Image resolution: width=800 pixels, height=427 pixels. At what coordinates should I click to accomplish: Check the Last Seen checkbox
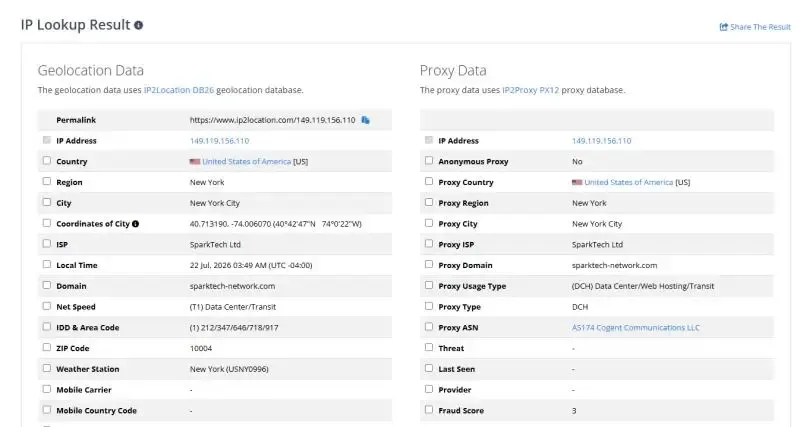[x=429, y=368]
